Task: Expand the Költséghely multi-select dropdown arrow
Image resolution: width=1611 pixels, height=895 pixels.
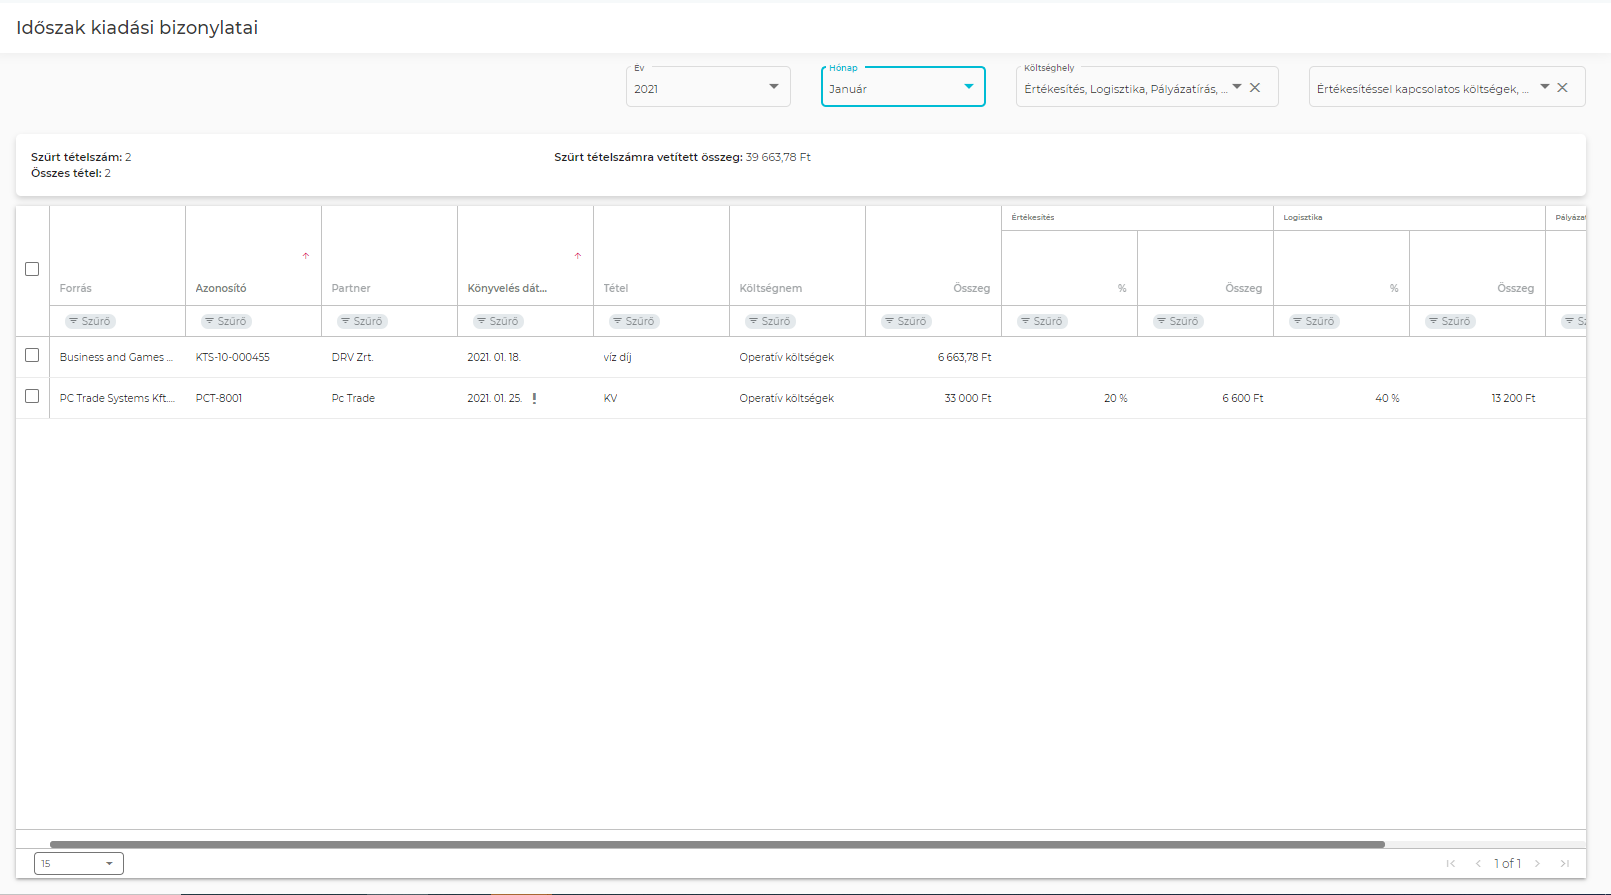Action: 1237,87
